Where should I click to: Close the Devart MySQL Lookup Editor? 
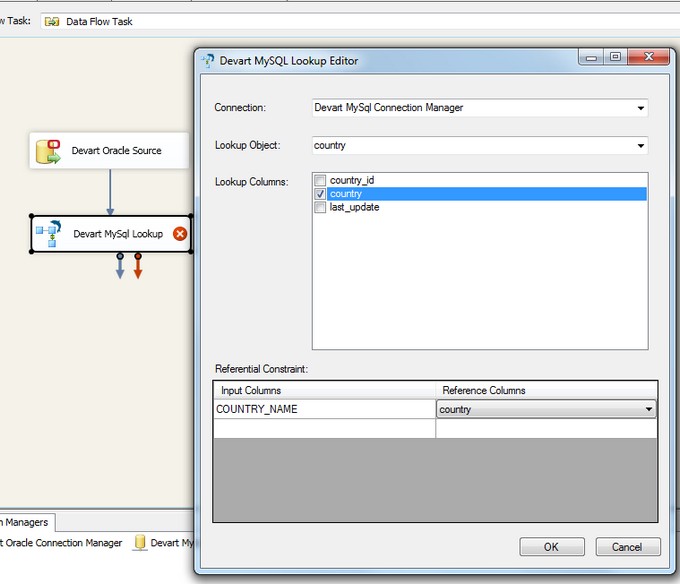click(648, 57)
